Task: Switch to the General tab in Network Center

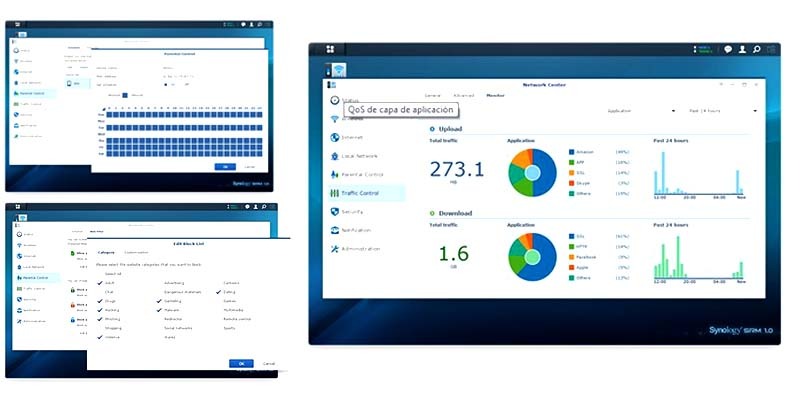Action: pyautogui.click(x=433, y=95)
